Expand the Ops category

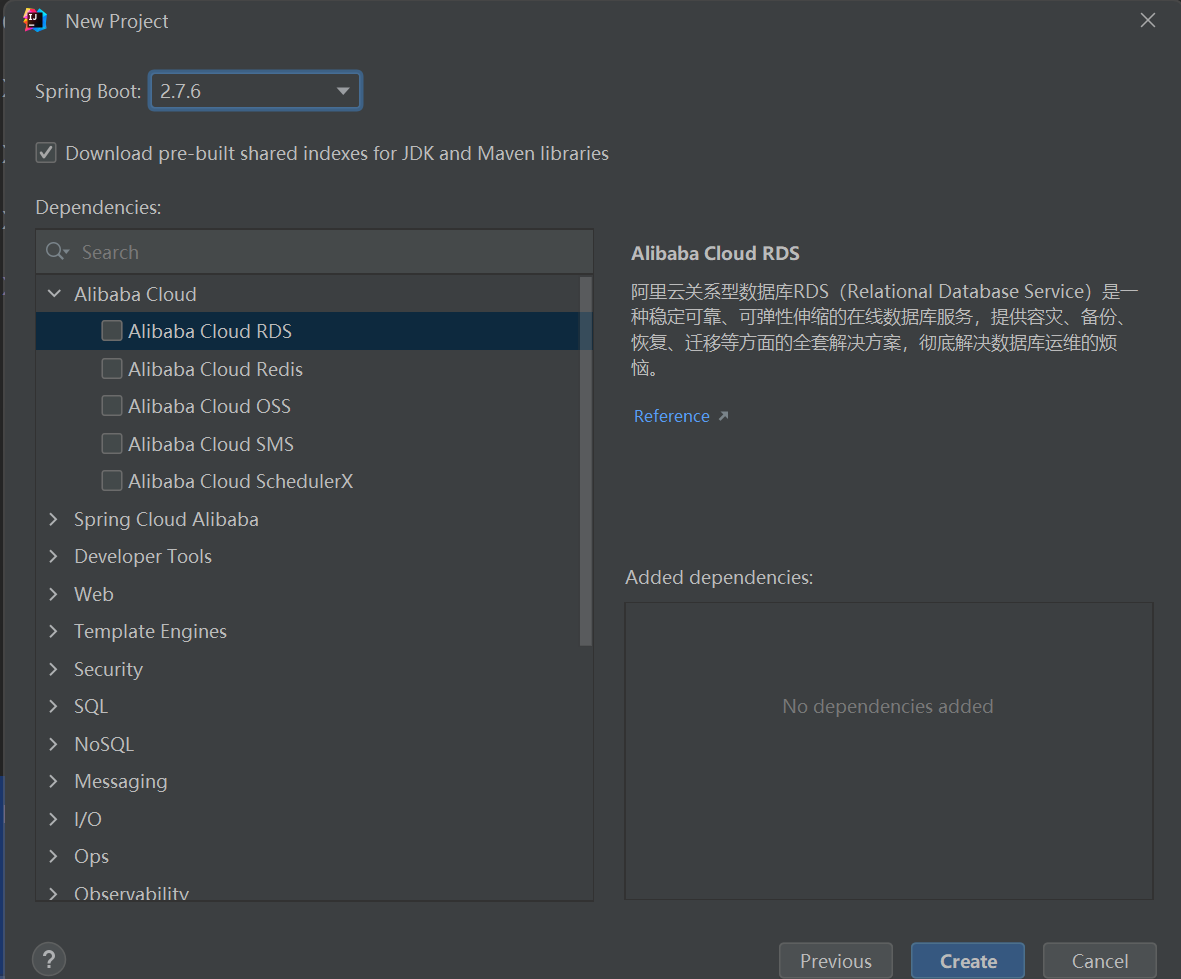click(53, 855)
